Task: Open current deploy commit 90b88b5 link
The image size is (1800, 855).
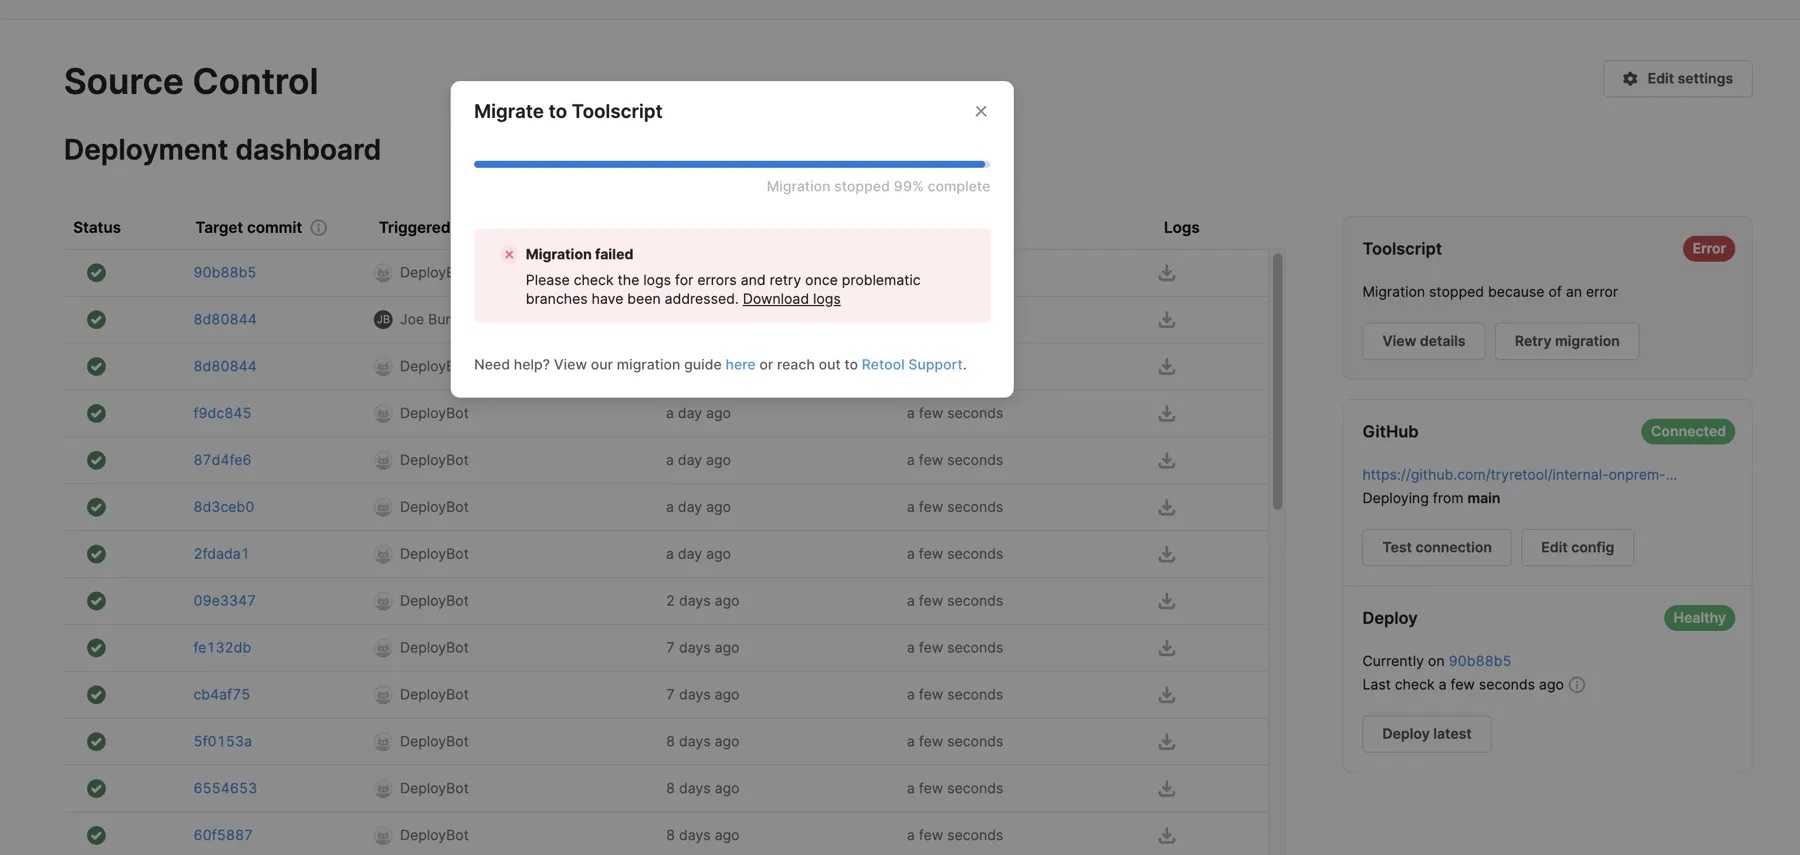Action: [1479, 661]
